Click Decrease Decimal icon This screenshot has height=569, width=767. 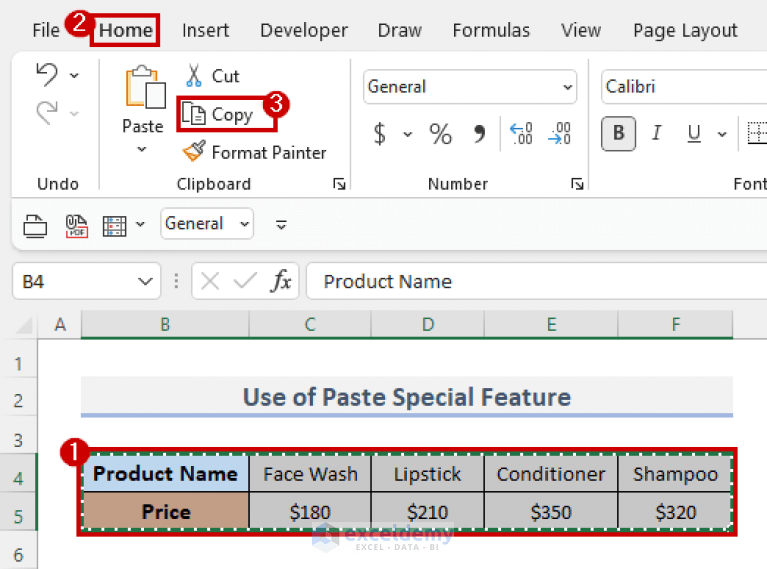[x=559, y=133]
